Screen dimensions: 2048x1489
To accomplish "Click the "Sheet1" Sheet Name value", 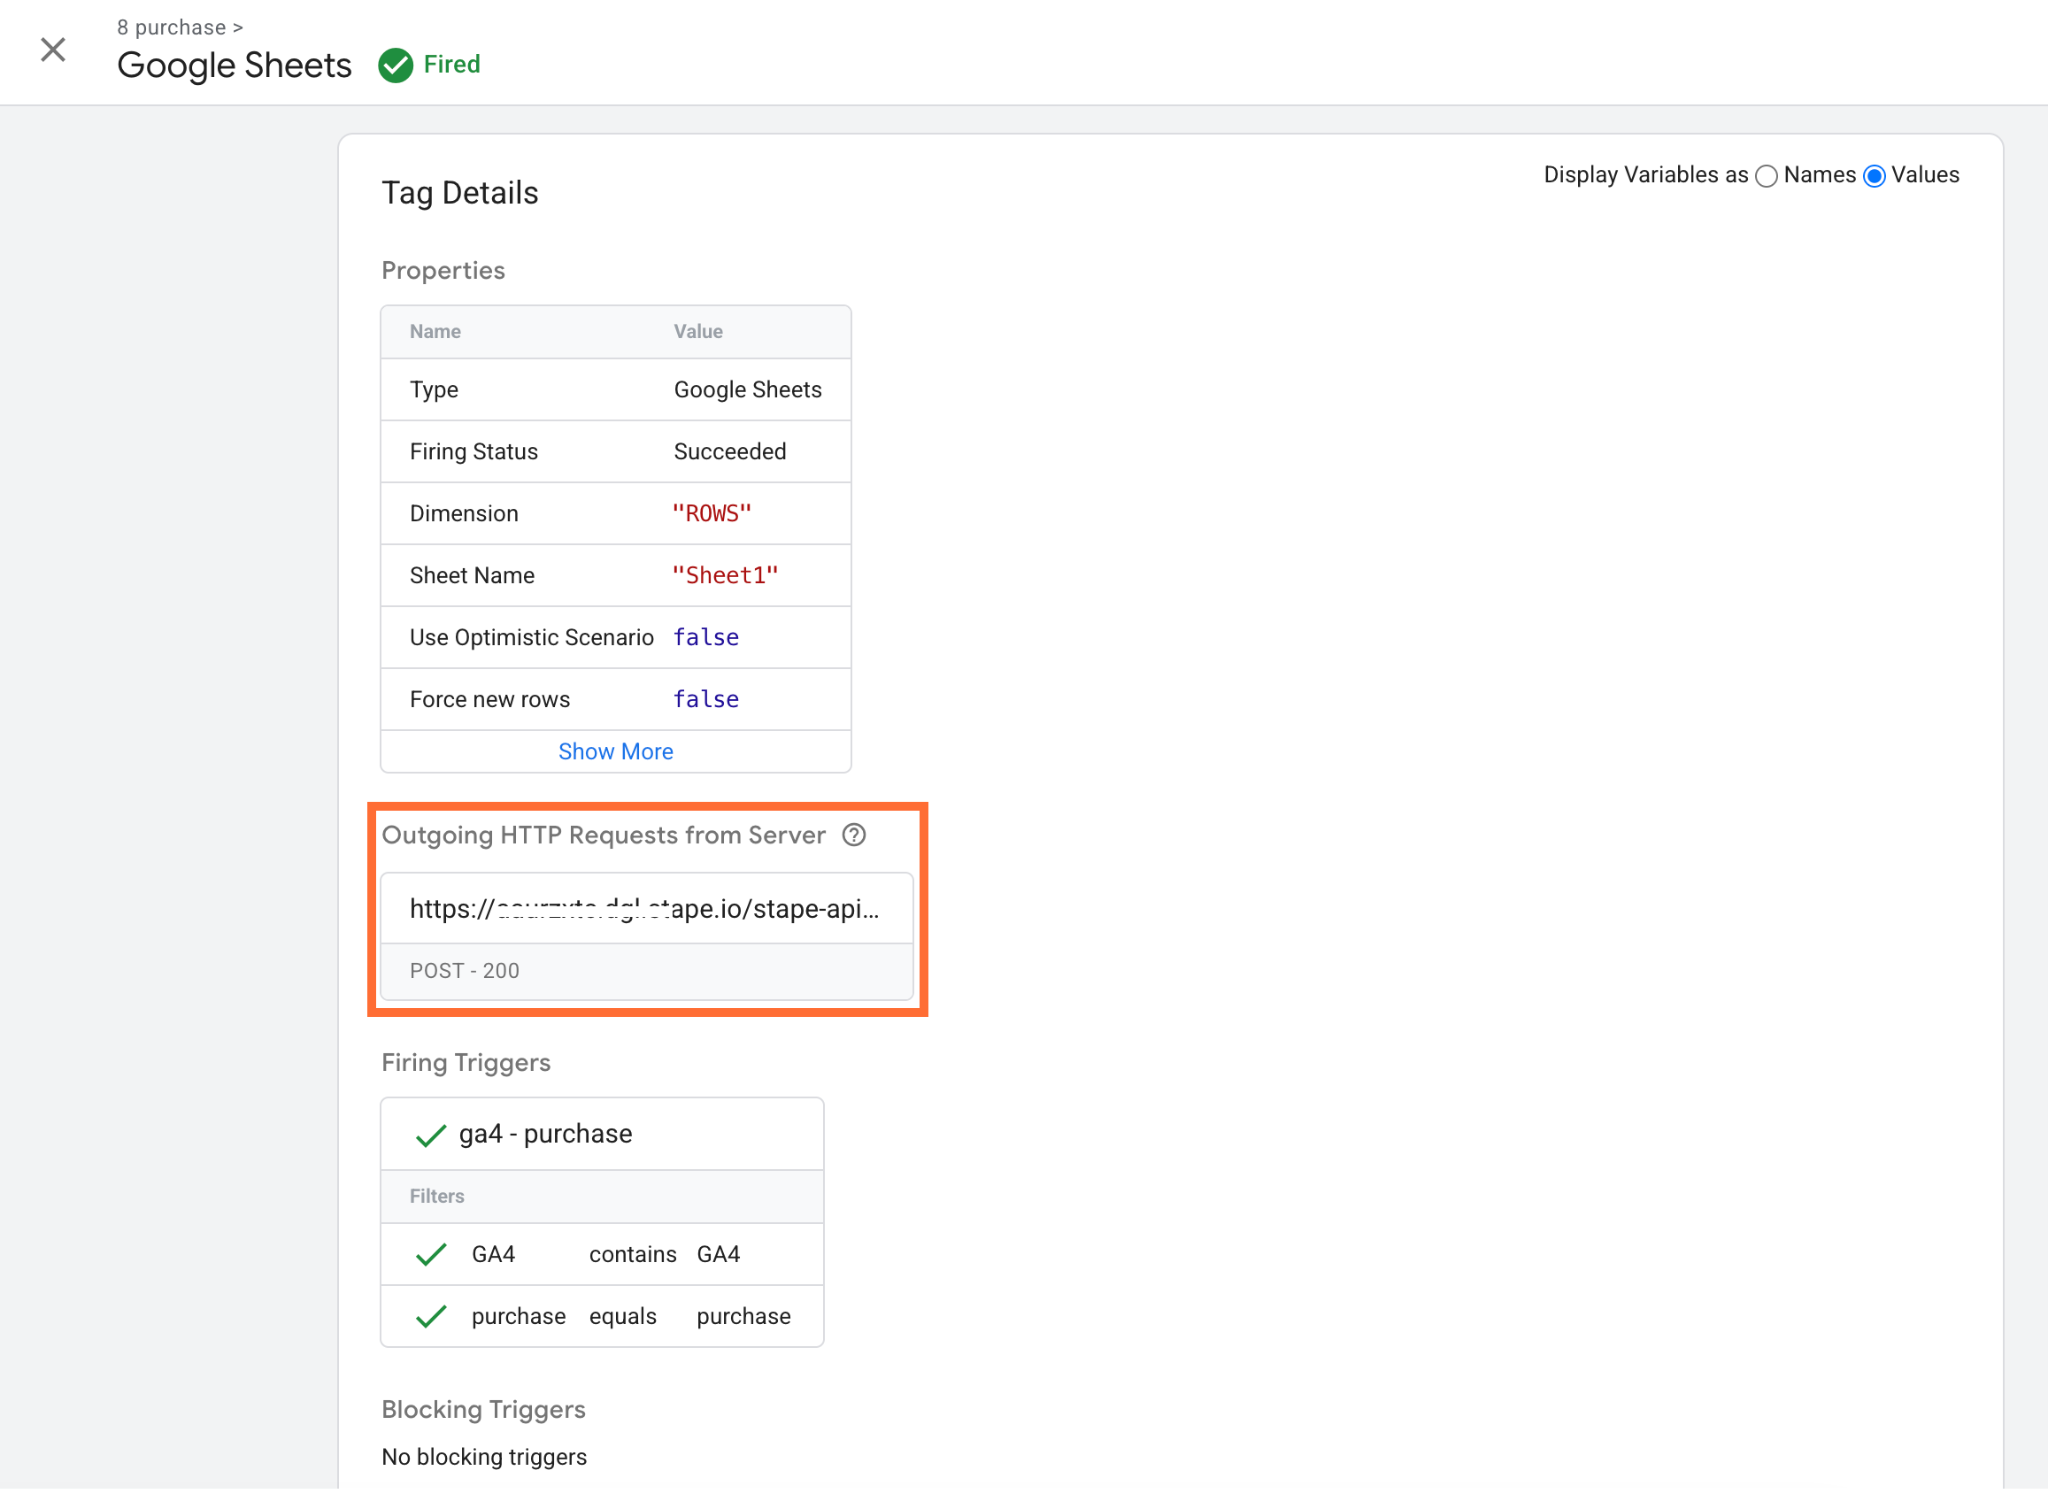I will pyautogui.click(x=725, y=575).
